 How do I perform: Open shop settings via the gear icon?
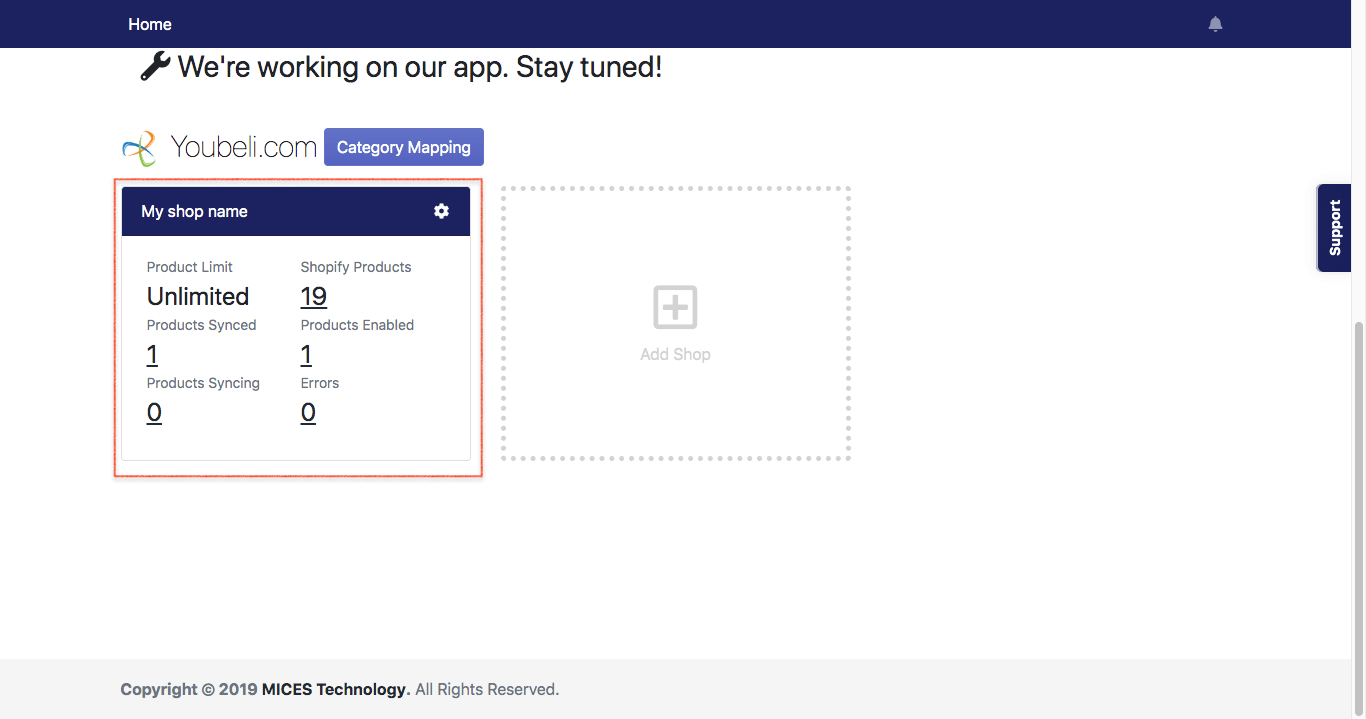click(441, 211)
